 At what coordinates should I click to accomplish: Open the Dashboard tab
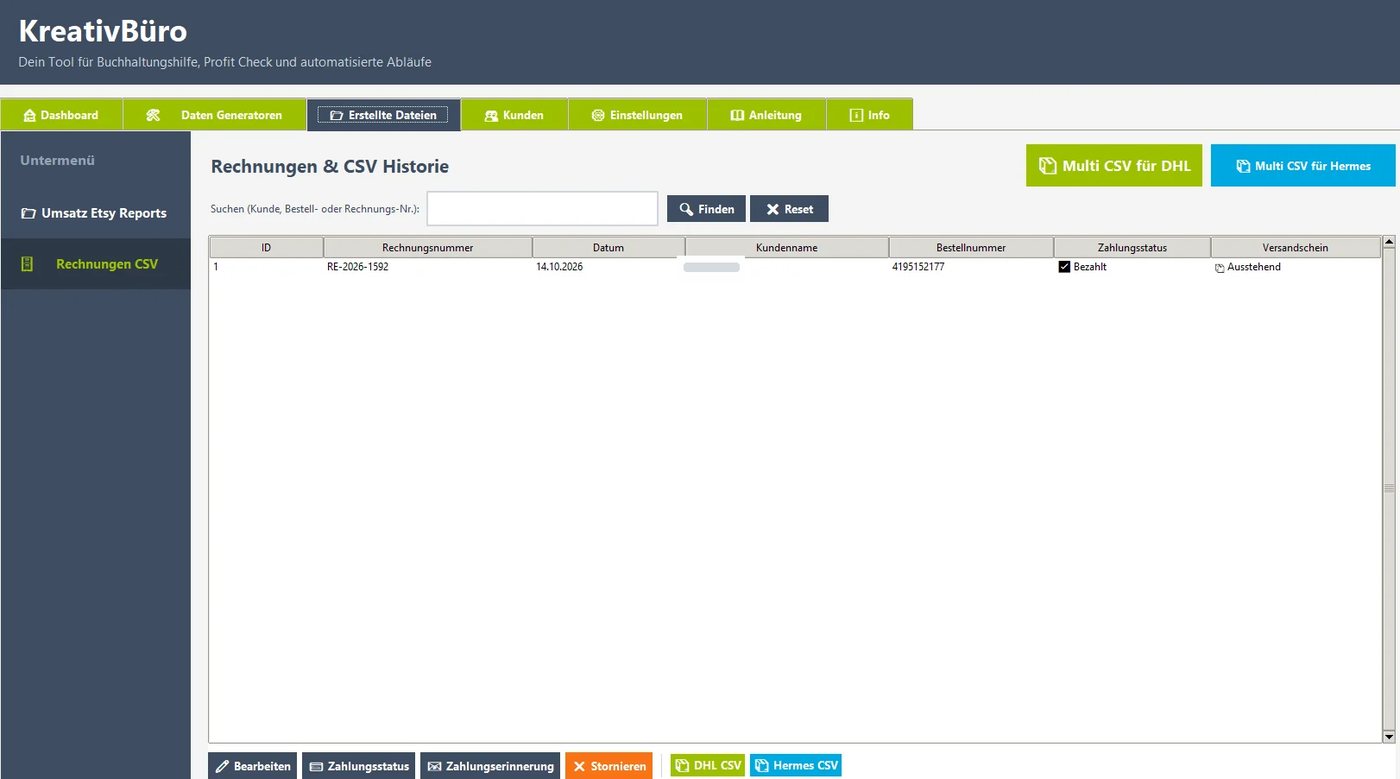coord(61,115)
